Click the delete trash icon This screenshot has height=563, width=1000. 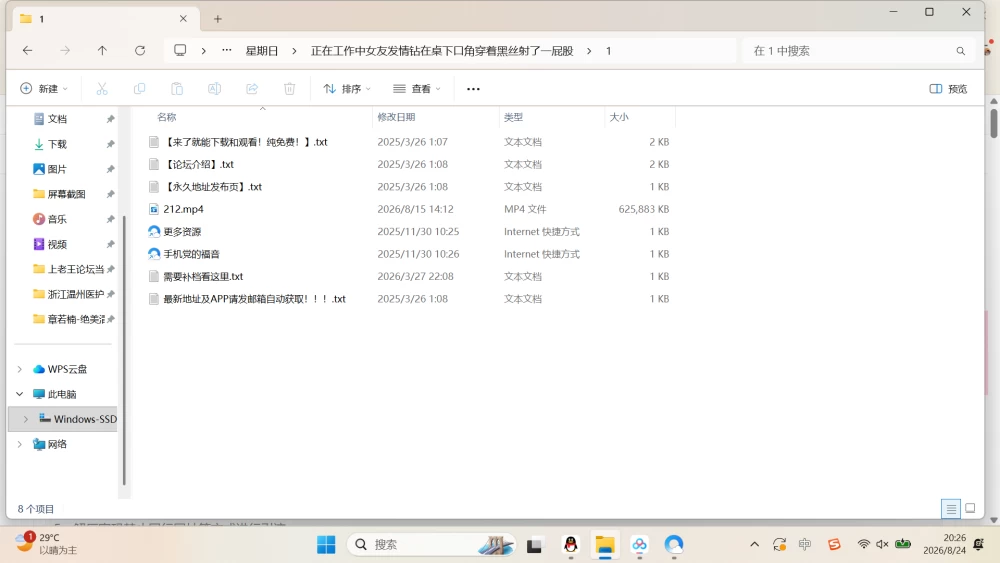pos(290,89)
